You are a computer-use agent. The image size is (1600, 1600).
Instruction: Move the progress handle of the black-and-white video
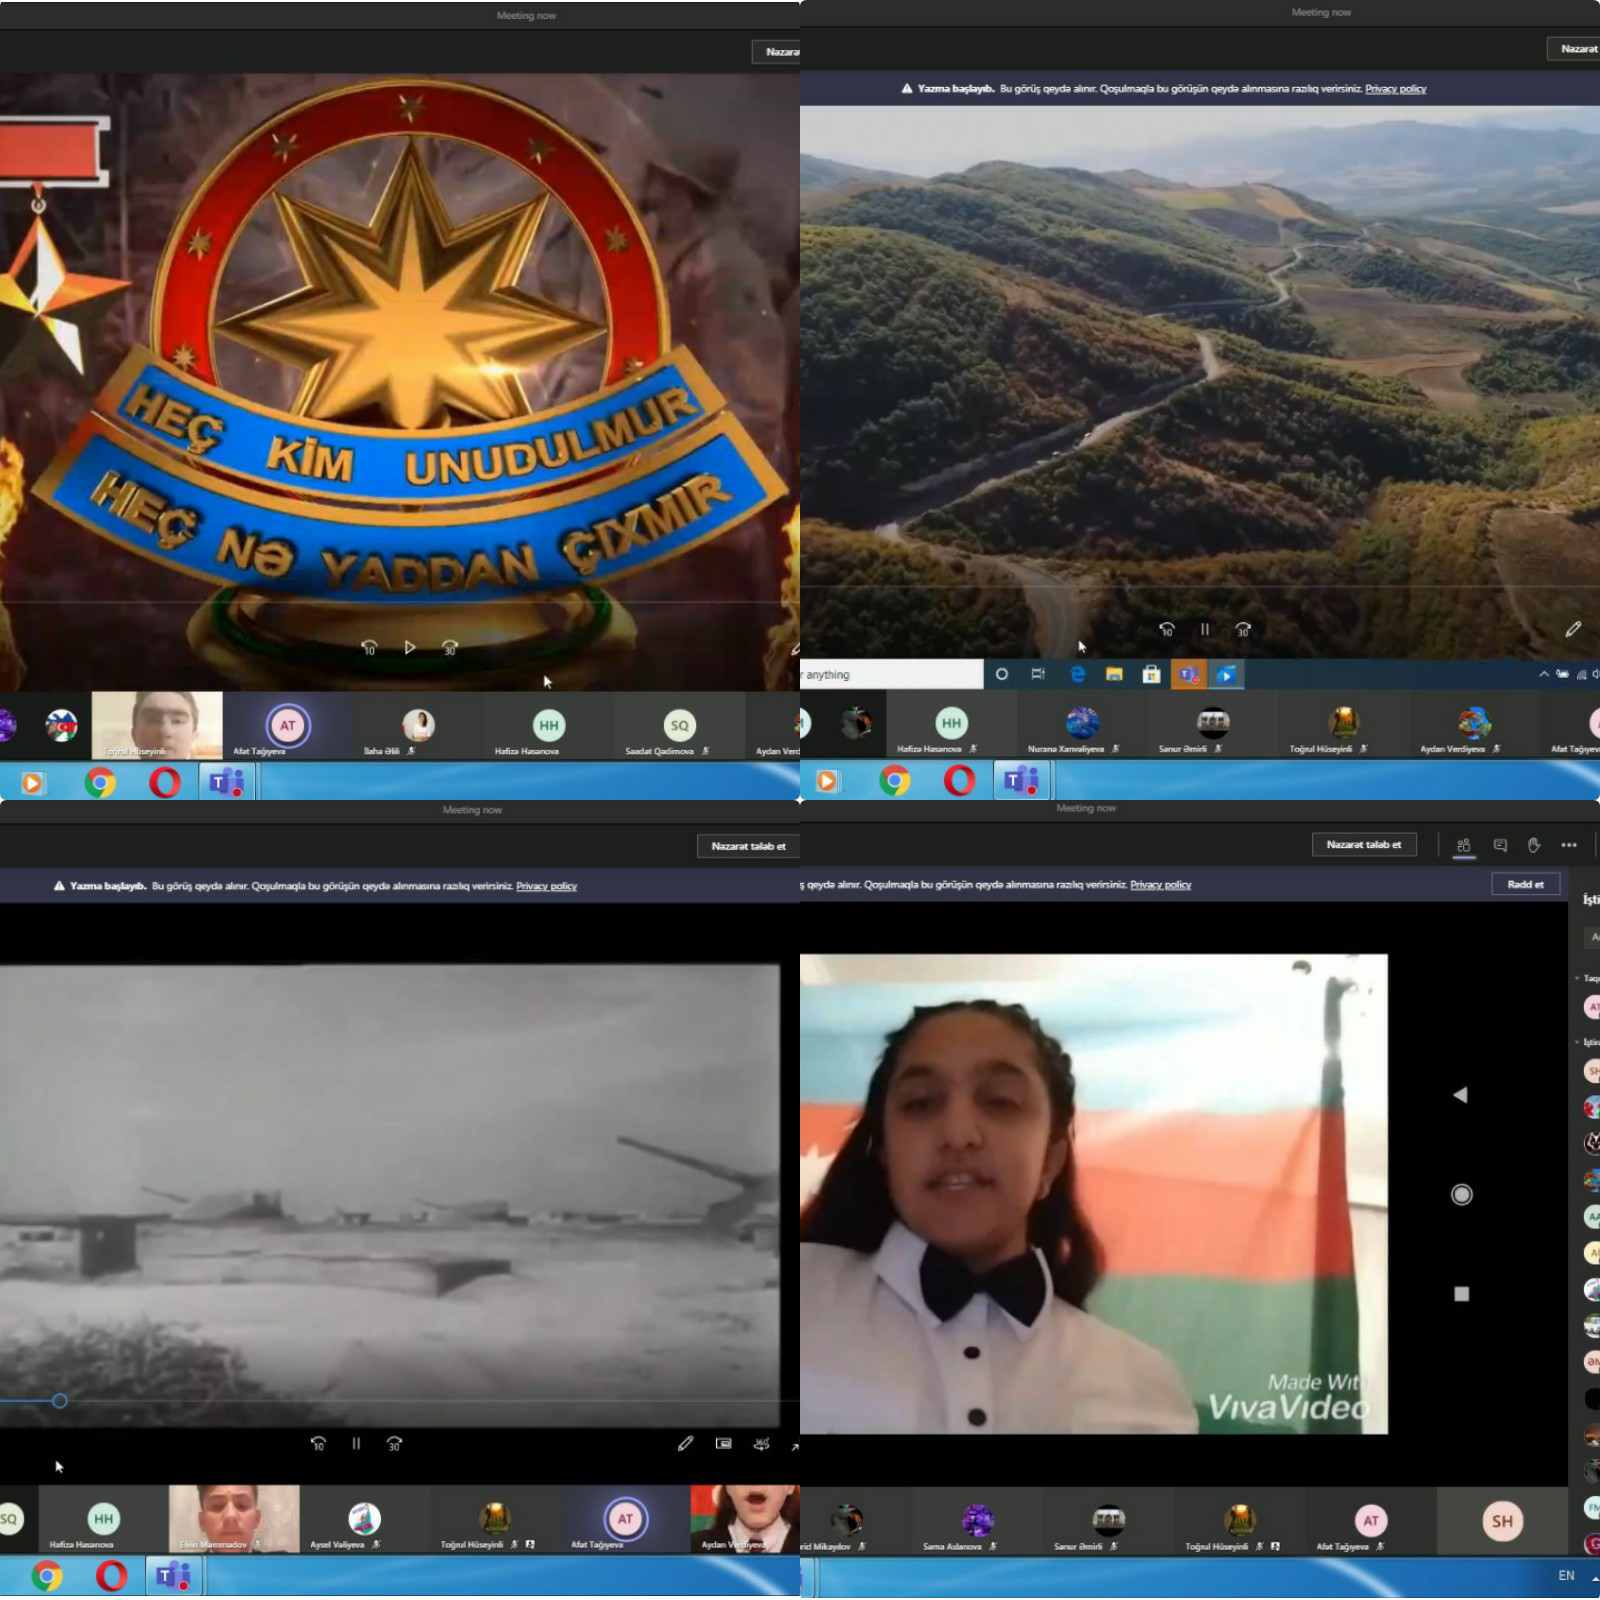(60, 1401)
